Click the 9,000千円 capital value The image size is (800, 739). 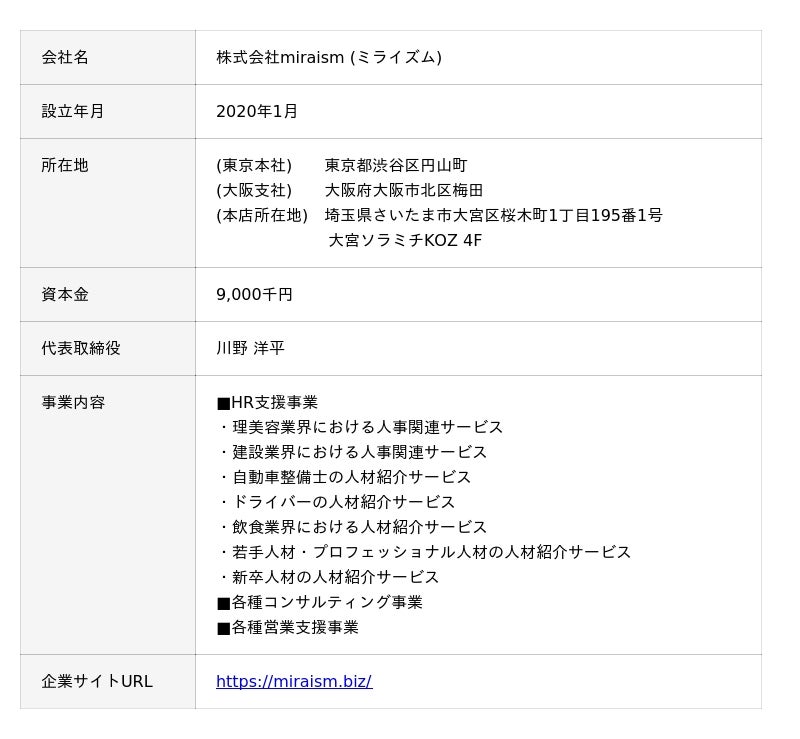coord(254,294)
